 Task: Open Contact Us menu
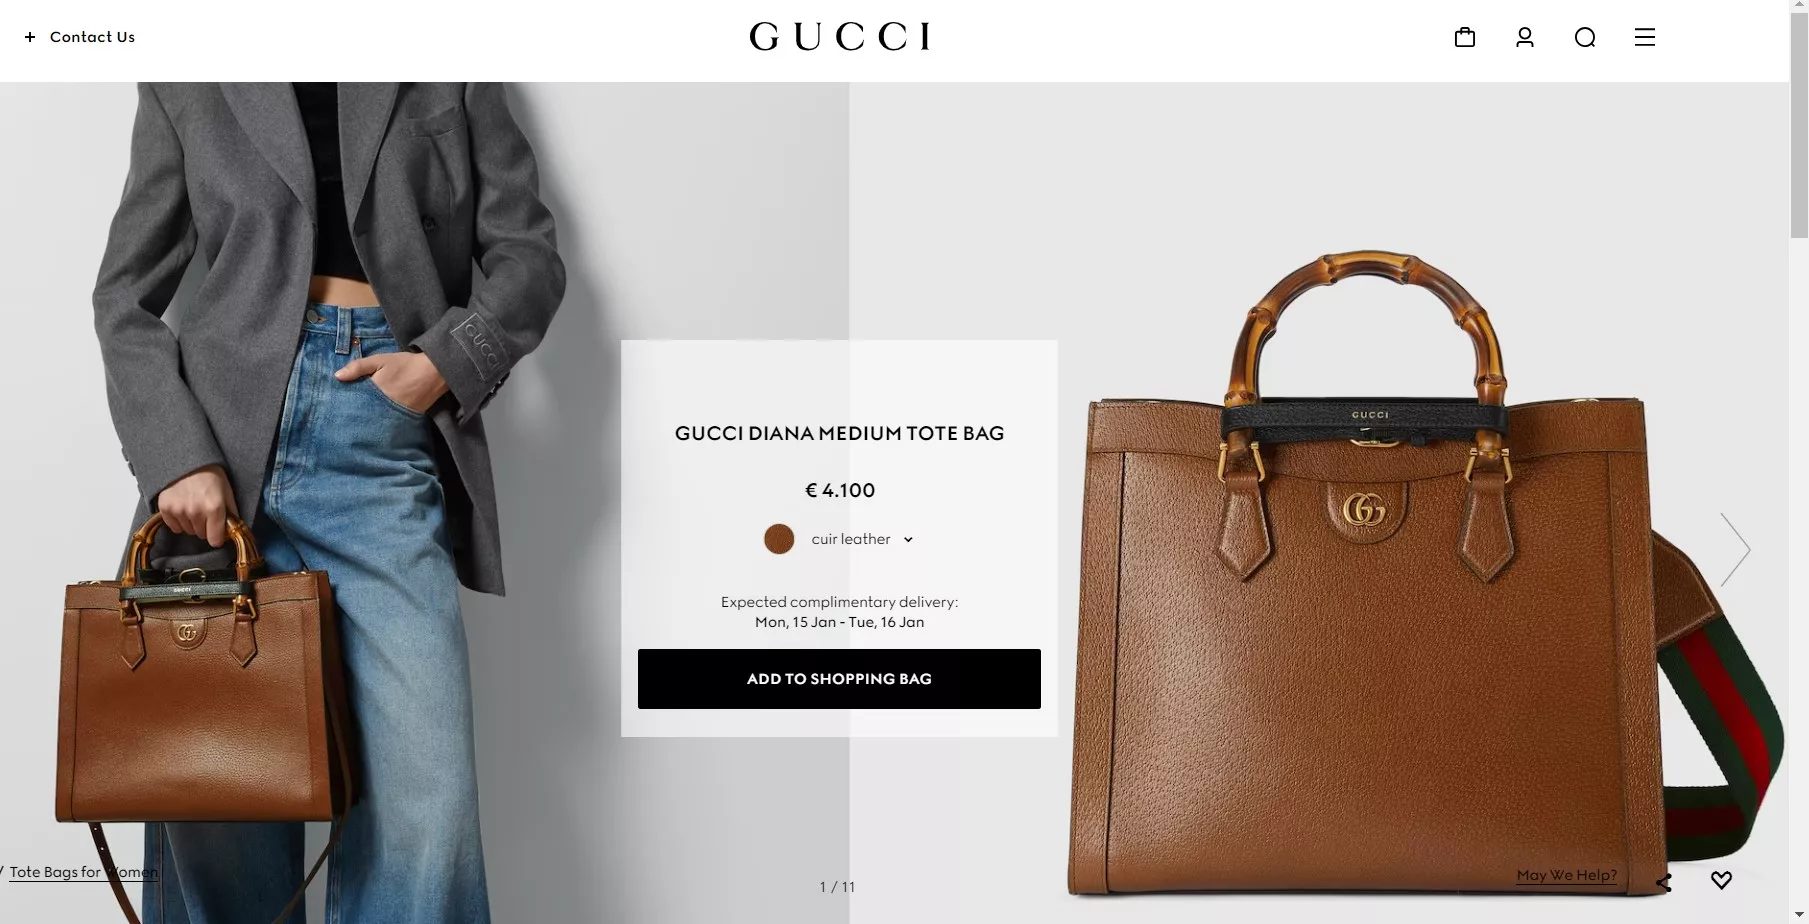[x=92, y=37]
